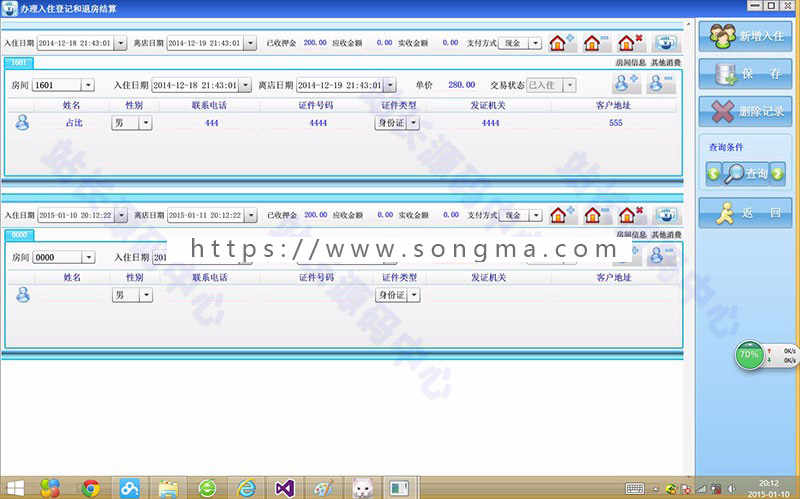Screen dimensions: 800x499
Task: Open the room 1601 dropdown
Action: 88,85
